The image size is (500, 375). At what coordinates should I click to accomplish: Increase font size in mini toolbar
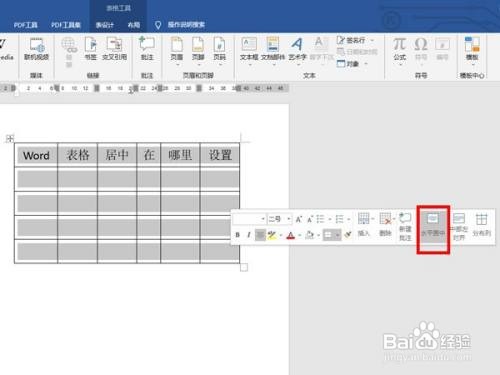[x=299, y=219]
